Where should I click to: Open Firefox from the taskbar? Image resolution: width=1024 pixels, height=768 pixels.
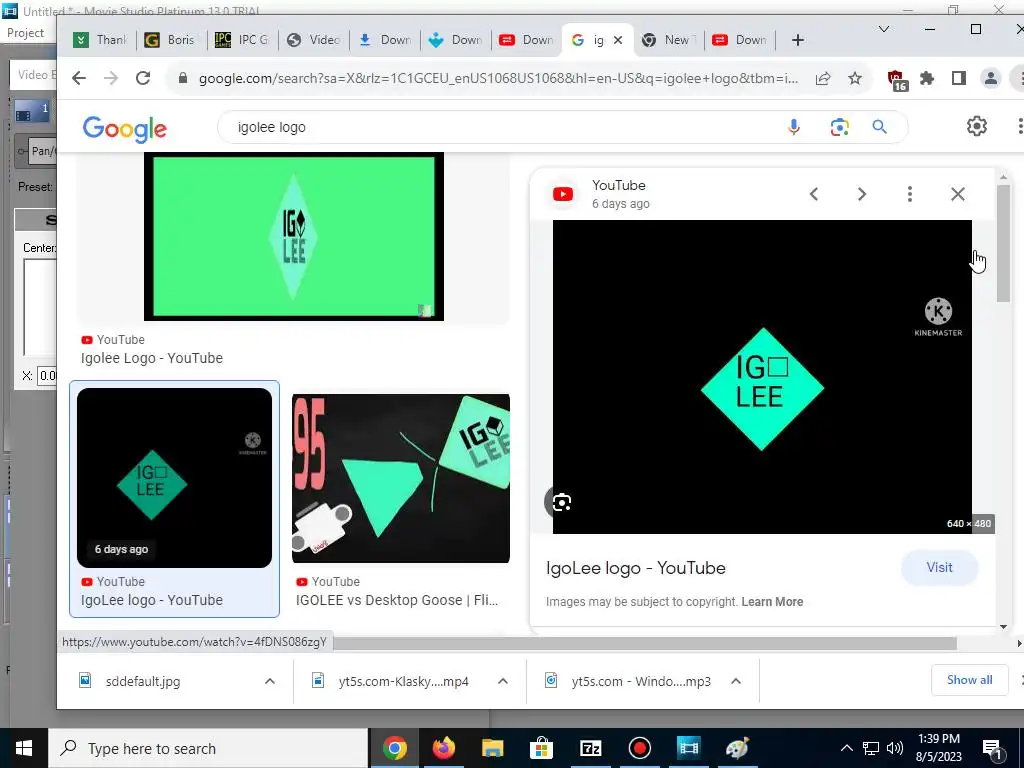coord(443,748)
